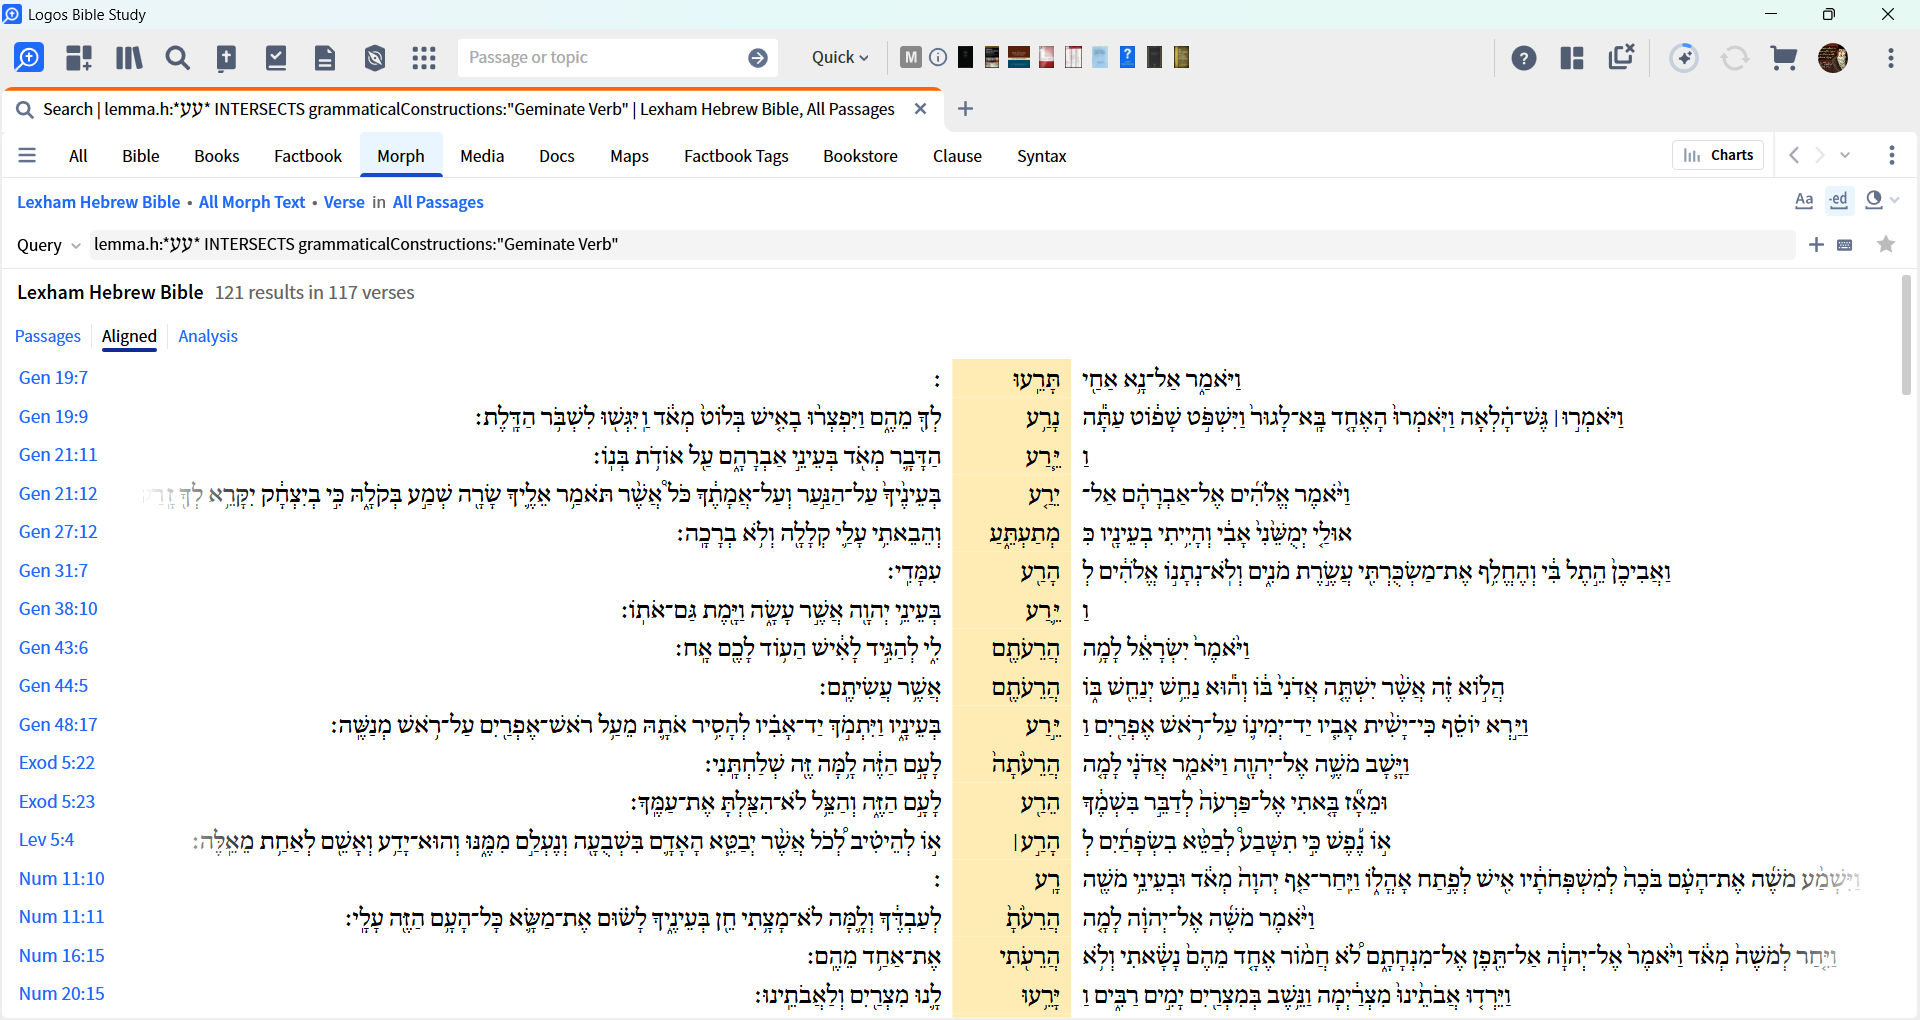
Task: Add search term with plus icon
Action: tap(1817, 245)
